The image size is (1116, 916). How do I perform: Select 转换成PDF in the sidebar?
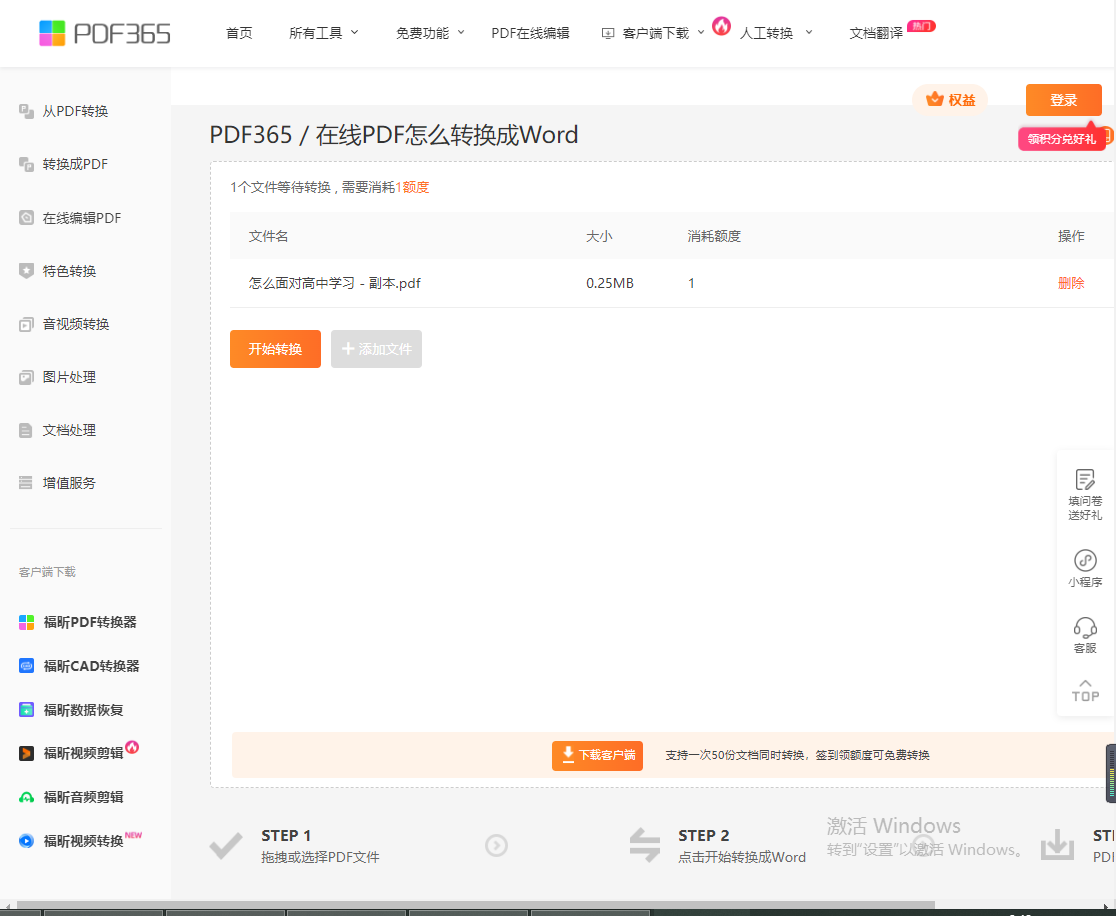tap(75, 164)
